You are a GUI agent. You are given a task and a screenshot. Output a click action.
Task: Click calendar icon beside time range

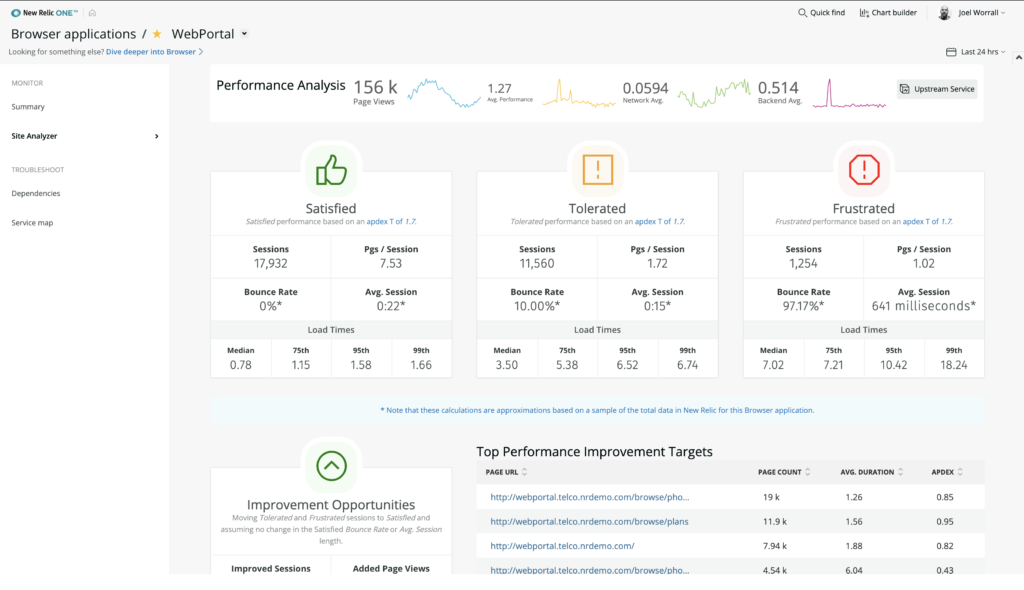(x=951, y=52)
